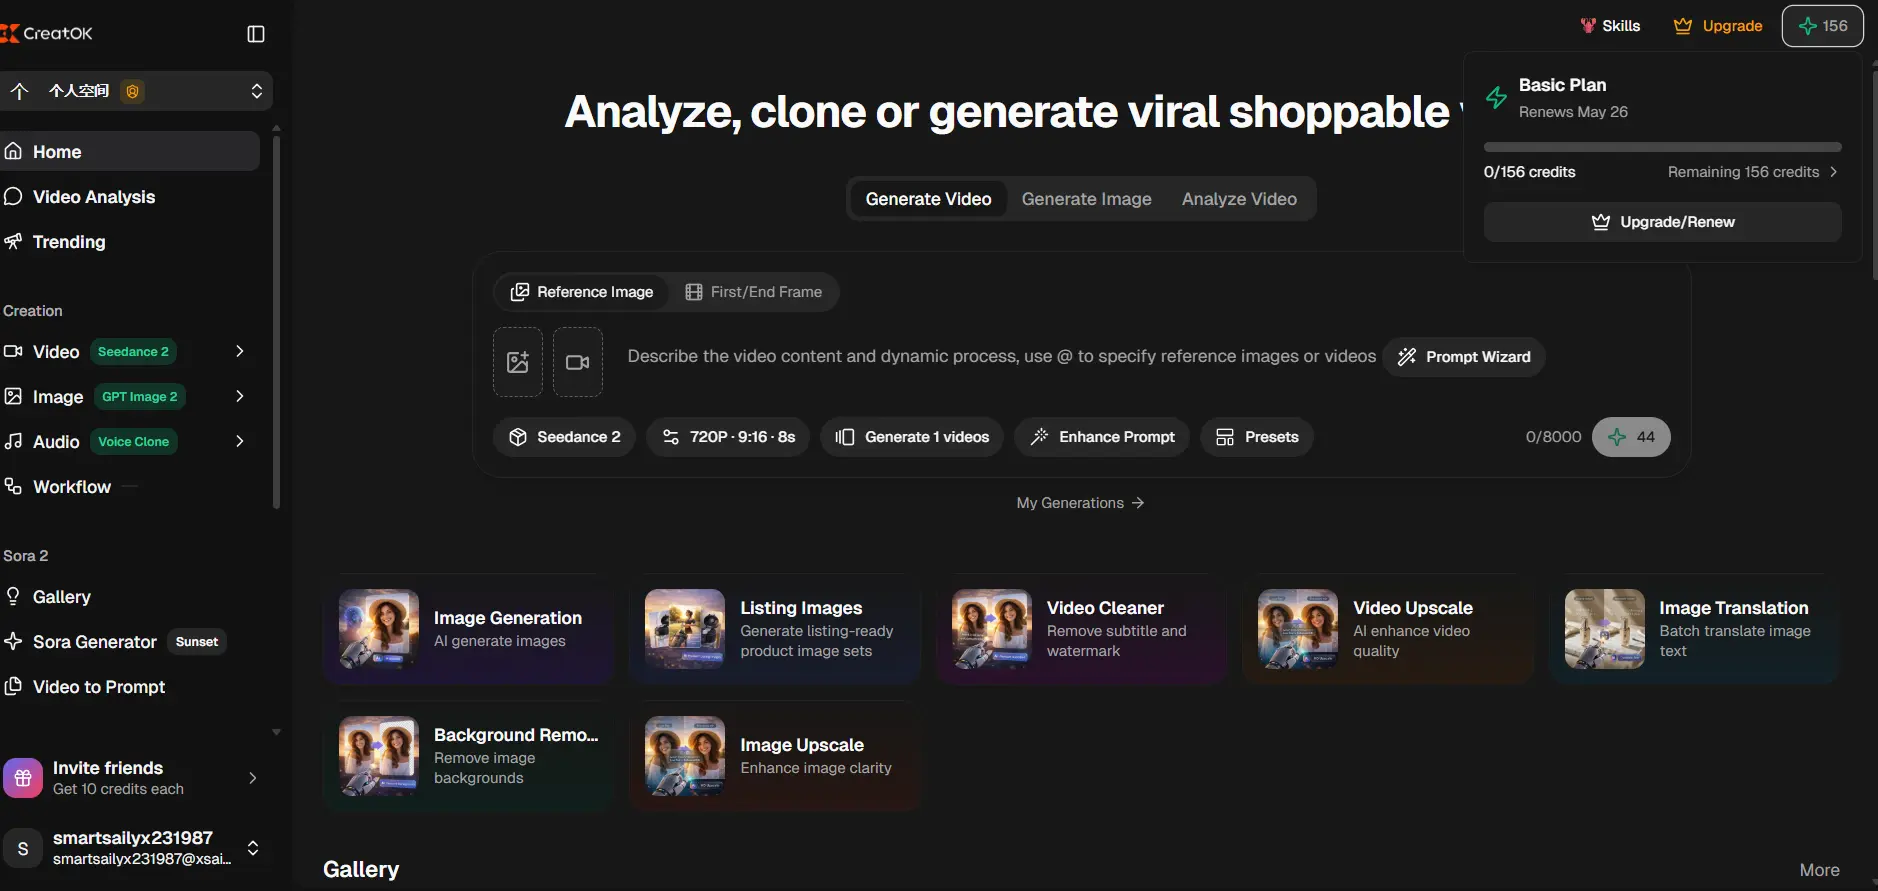The image size is (1878, 891).
Task: Open the Generate 1 videos count dropdown
Action: click(912, 437)
